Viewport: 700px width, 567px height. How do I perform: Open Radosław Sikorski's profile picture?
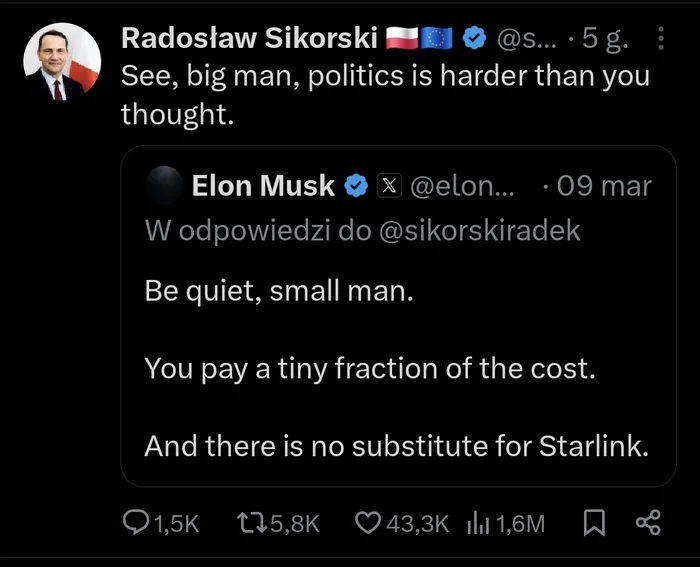tap(62, 63)
